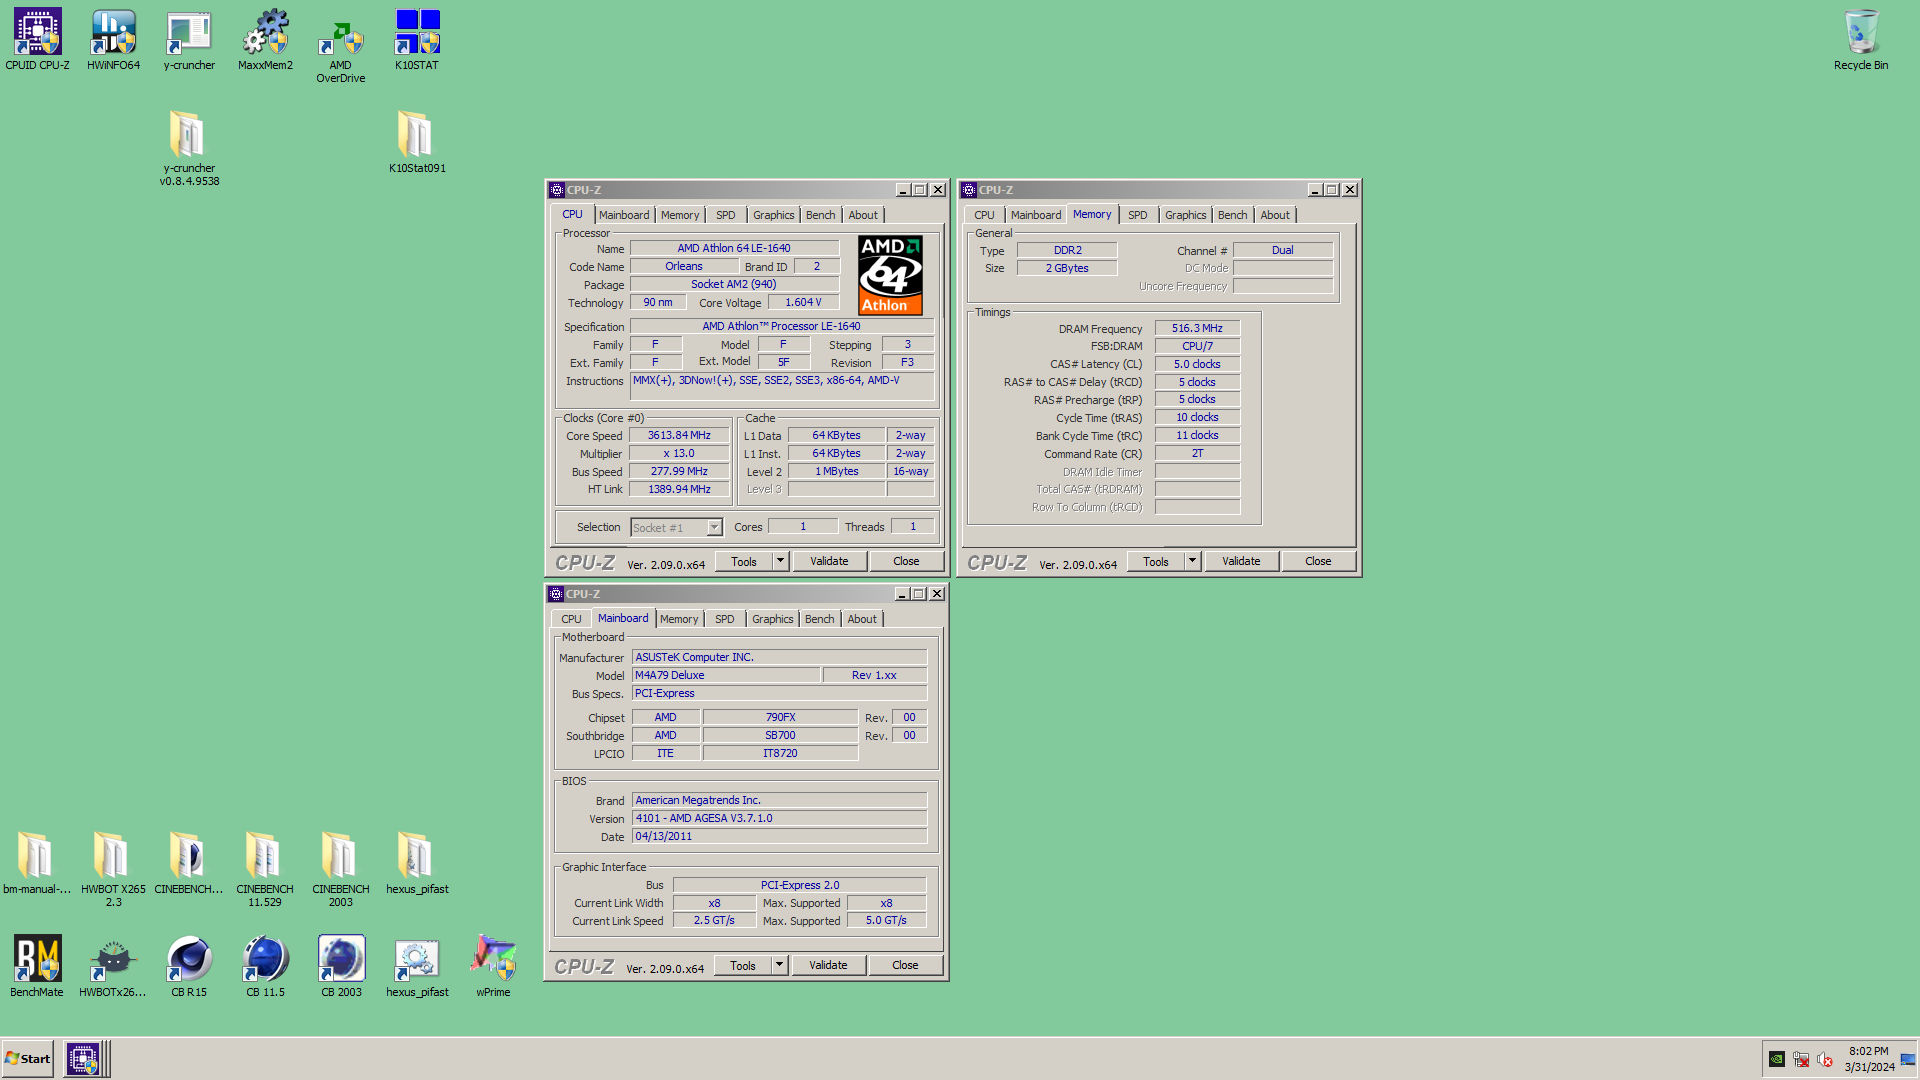Click Tools button in the Mainboard window
The width and height of the screenshot is (1920, 1080).
click(x=743, y=965)
